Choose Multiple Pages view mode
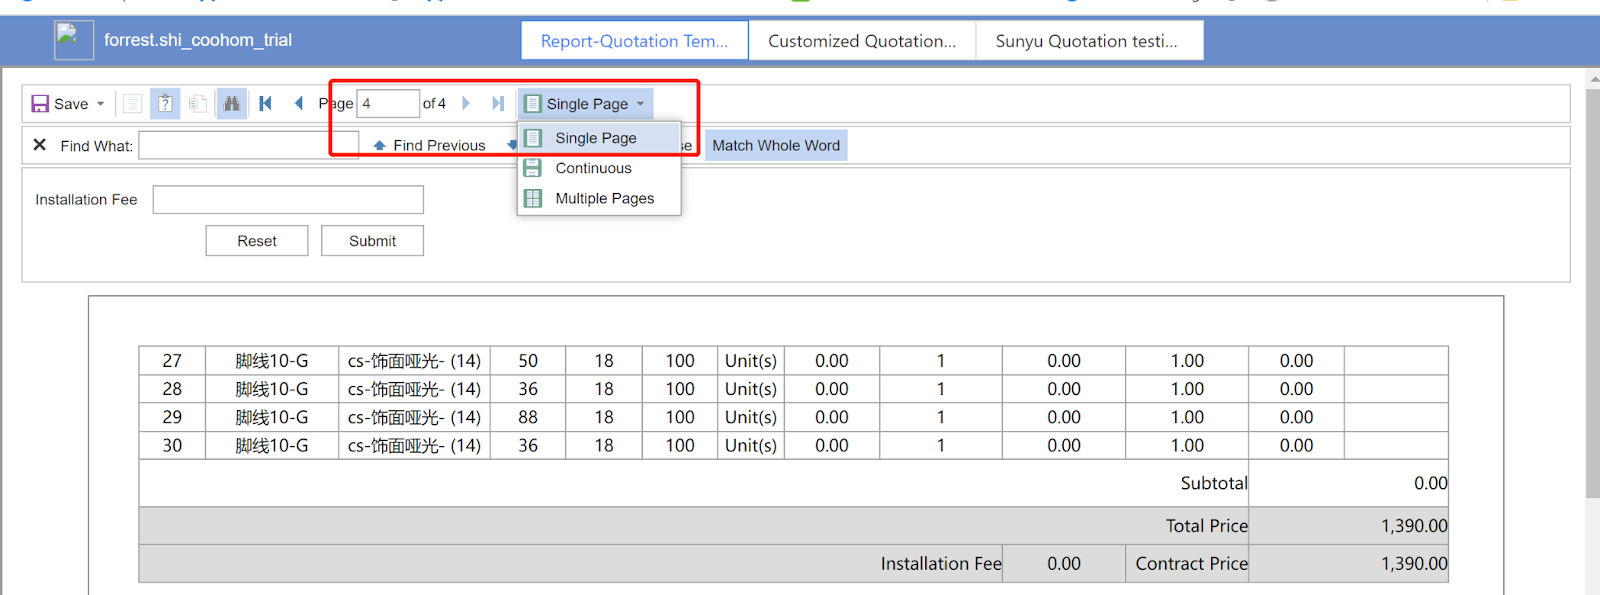 point(604,198)
